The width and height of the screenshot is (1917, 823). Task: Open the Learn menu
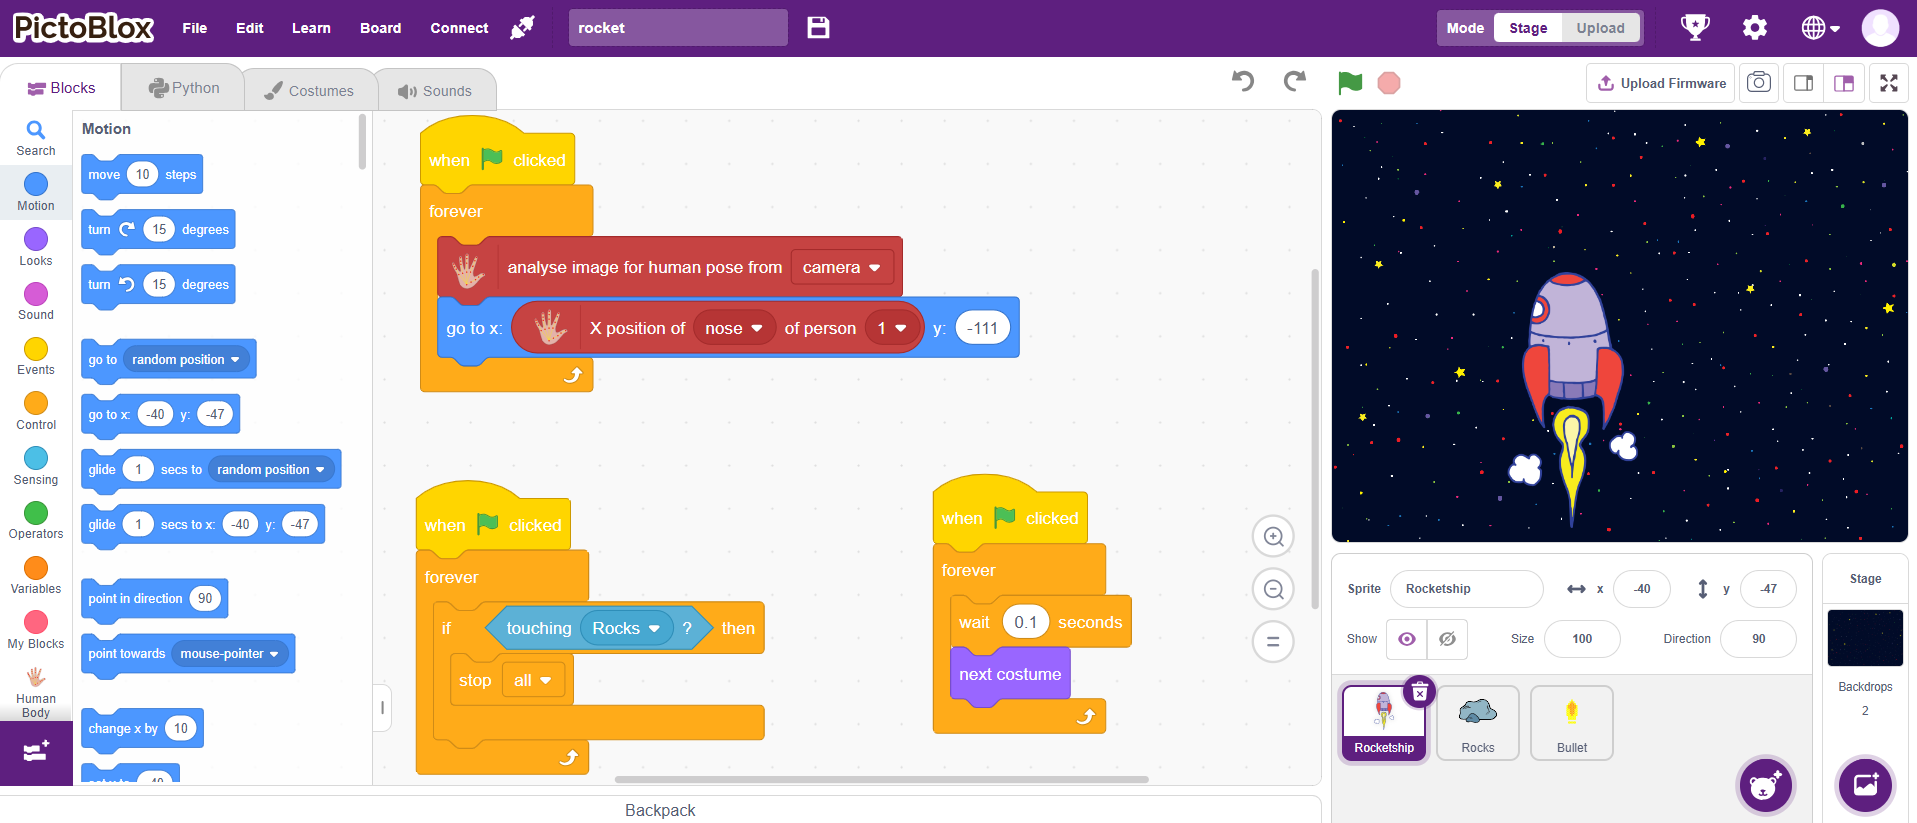point(311,28)
